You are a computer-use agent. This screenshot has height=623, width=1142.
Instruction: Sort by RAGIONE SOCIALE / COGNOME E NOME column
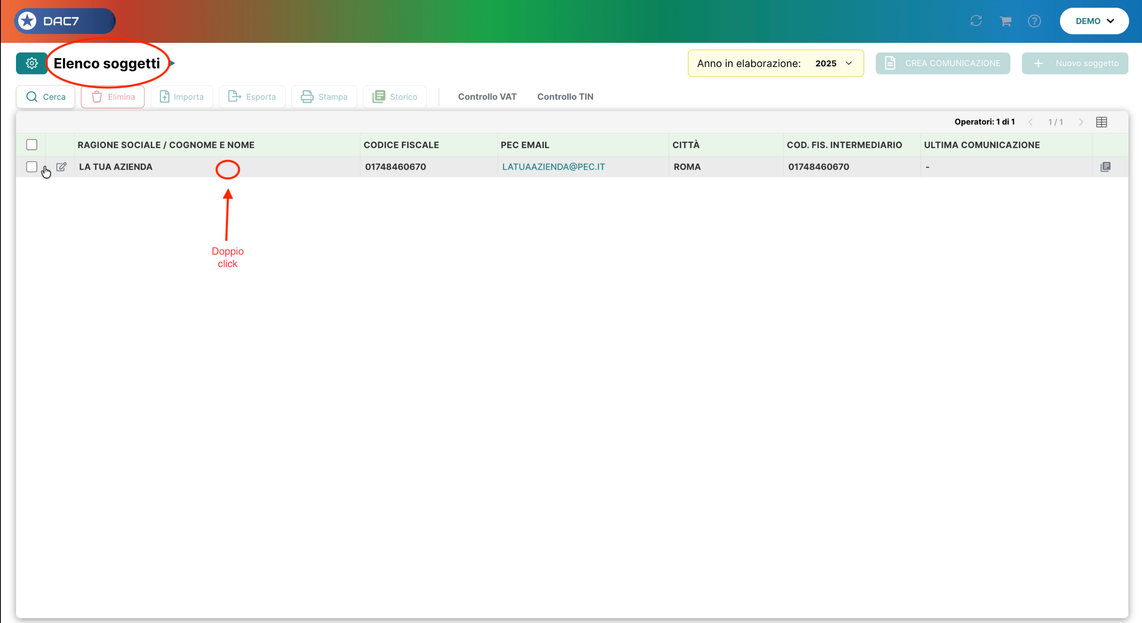click(x=166, y=145)
